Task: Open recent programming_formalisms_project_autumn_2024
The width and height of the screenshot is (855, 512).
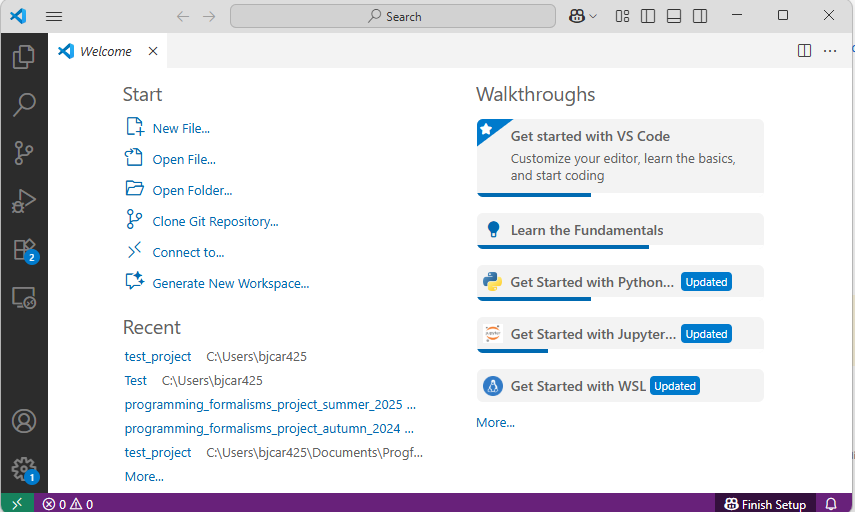Action: 262,428
